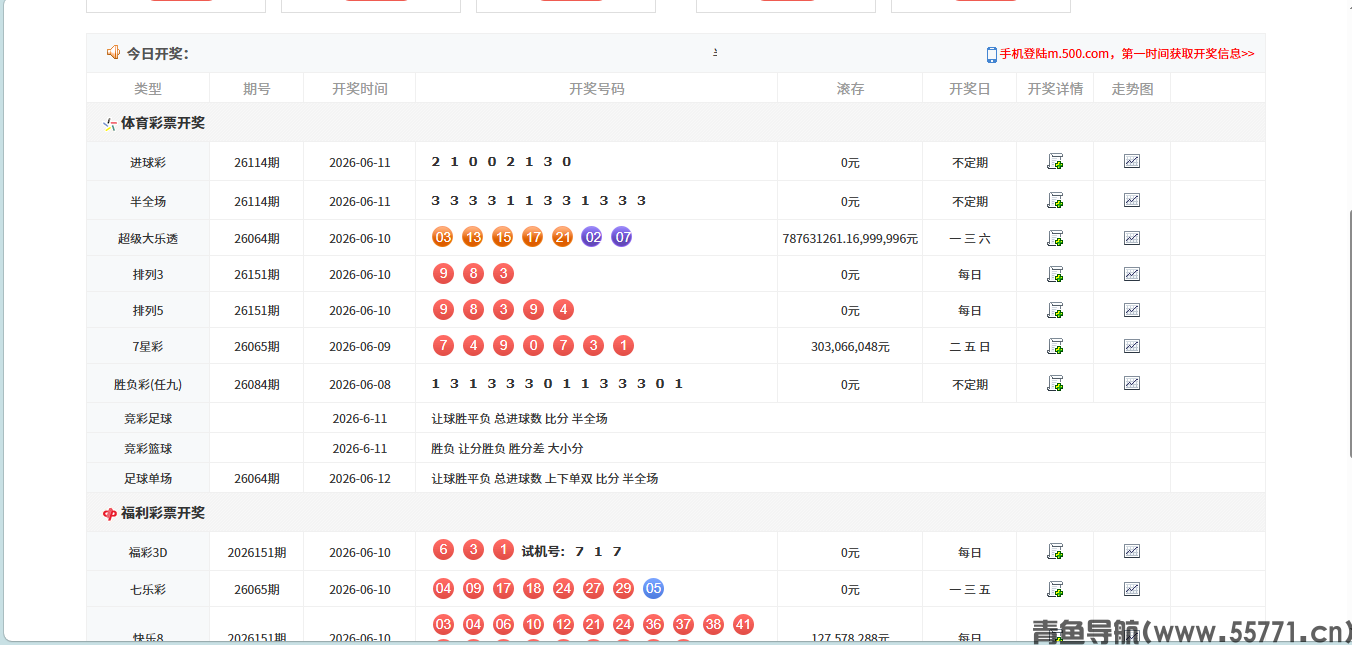1352x645 pixels.
Task: Open the 福彩3D lottery link
Action: (148, 552)
